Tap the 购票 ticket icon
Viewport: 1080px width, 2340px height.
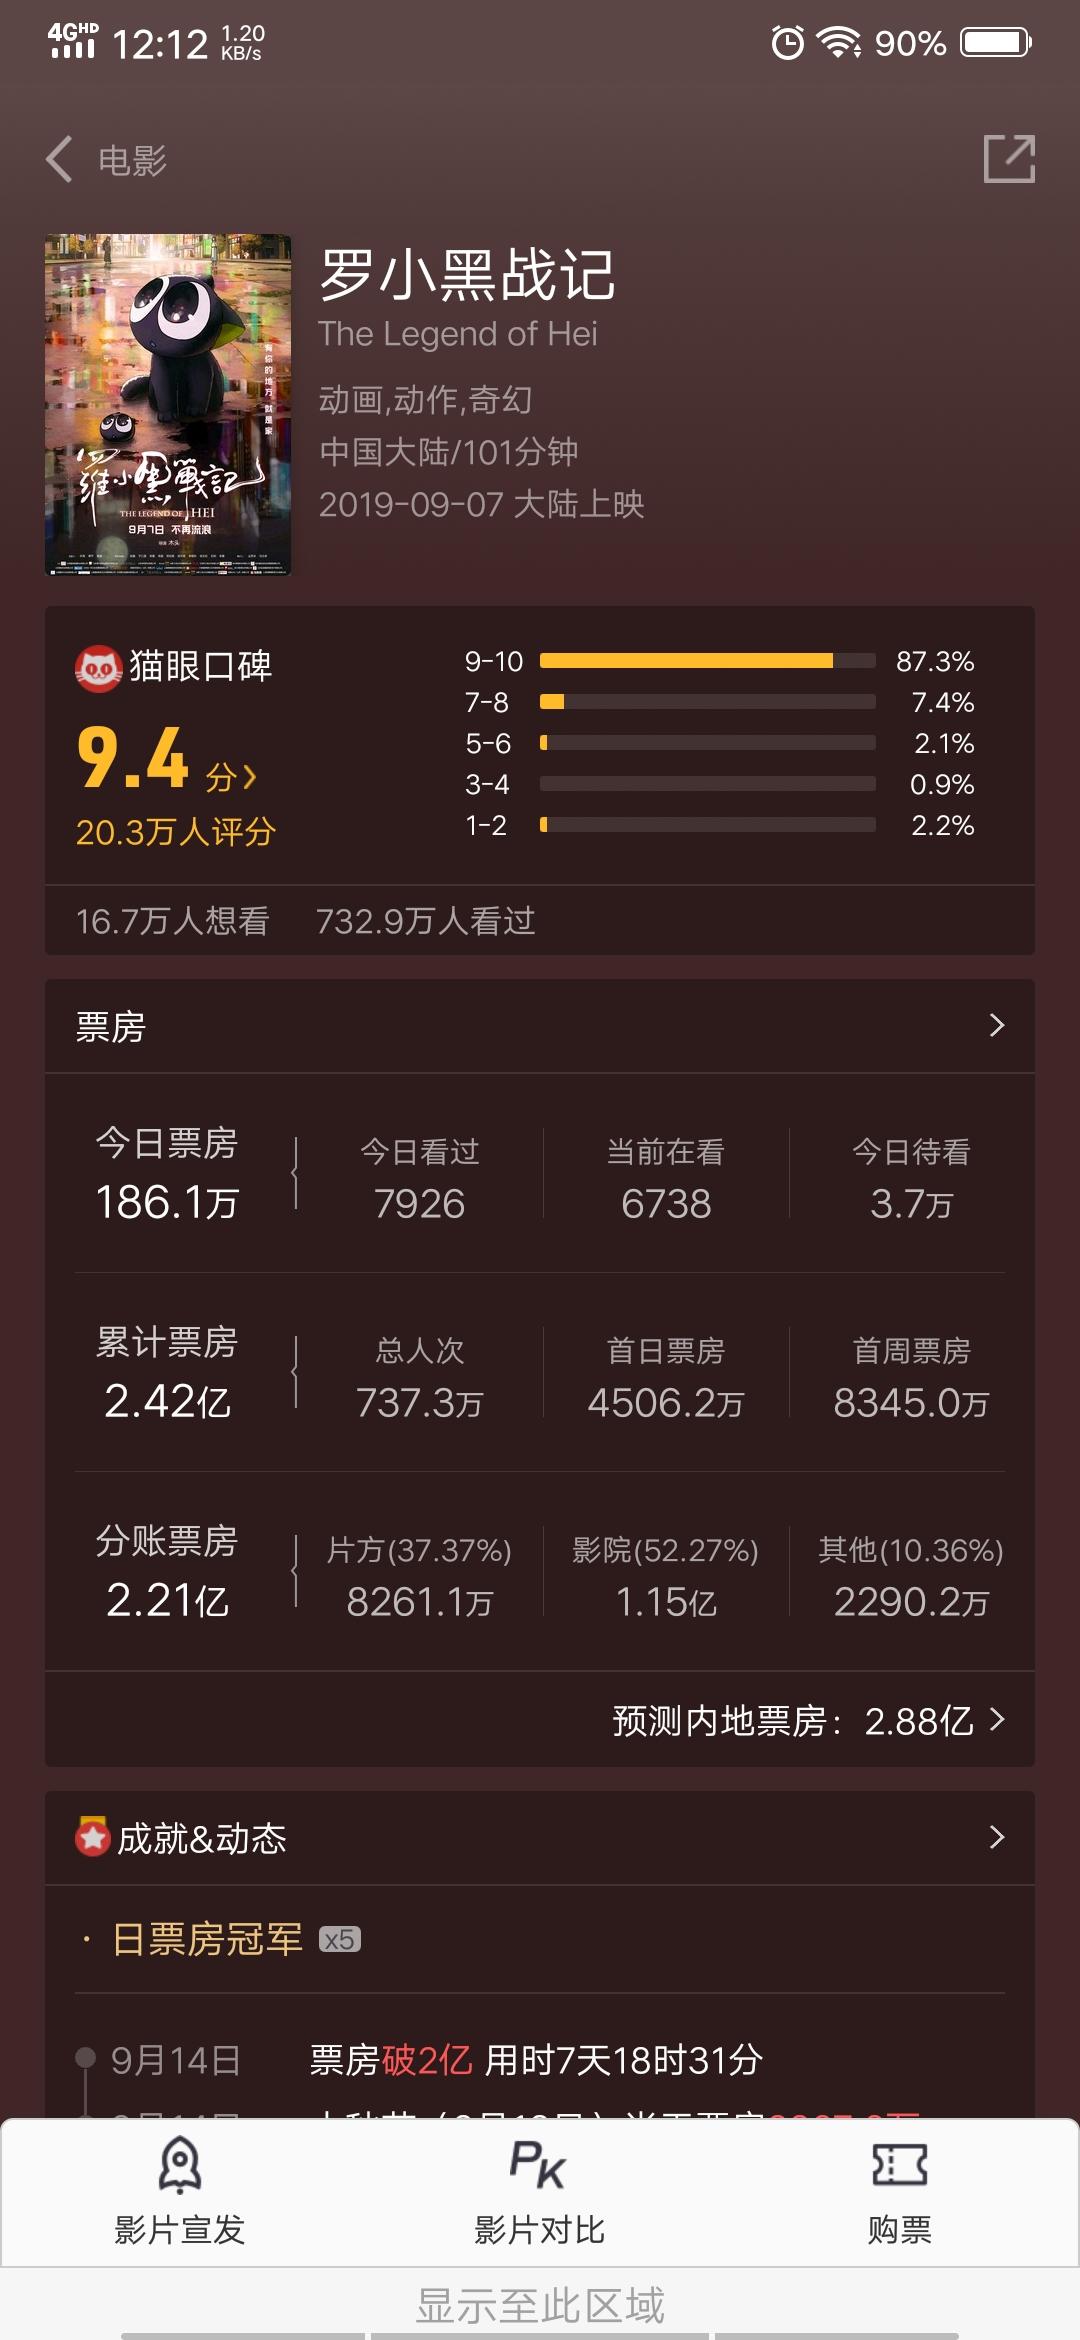click(x=899, y=2165)
